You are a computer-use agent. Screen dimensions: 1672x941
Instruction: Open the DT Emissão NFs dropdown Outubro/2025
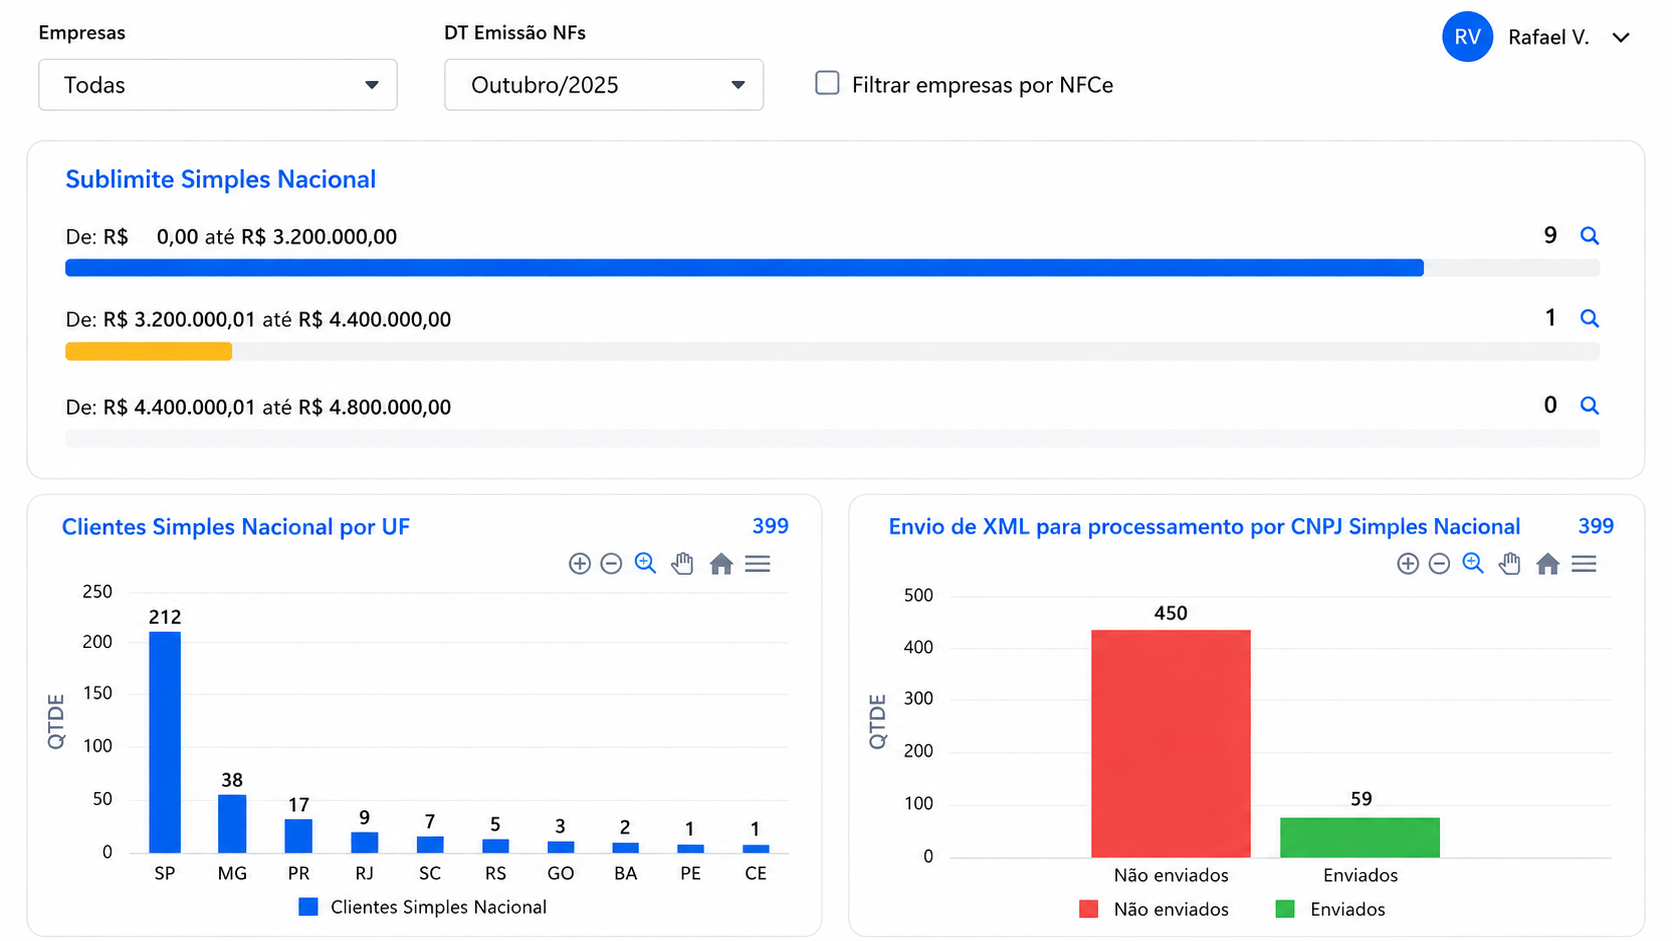click(604, 85)
